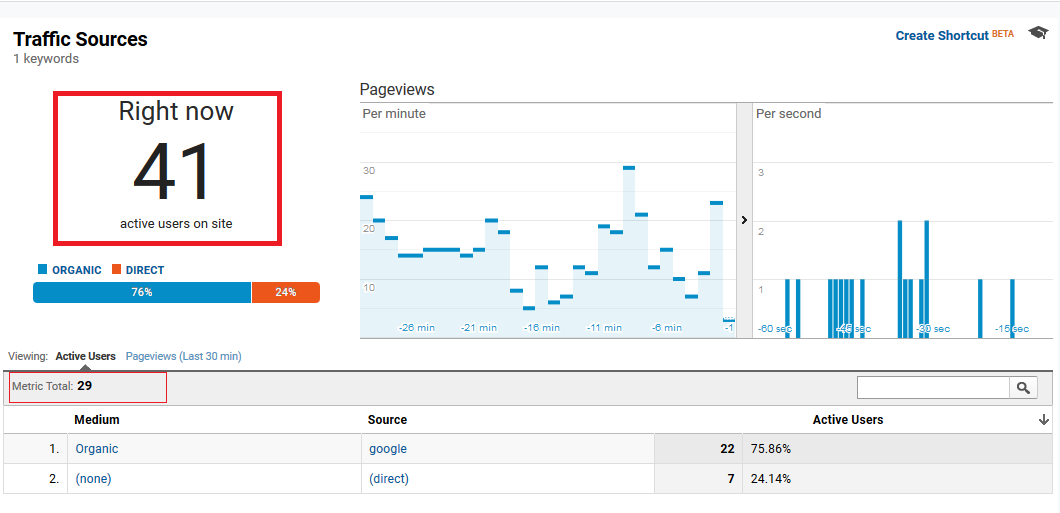Click the orange DIRECT legend swatch
The width and height of the screenshot is (1060, 513).
click(x=116, y=269)
